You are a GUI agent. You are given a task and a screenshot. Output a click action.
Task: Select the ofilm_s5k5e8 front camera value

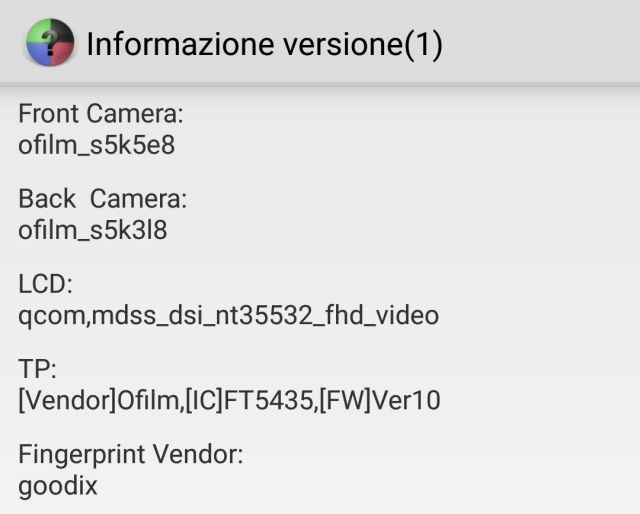(x=97, y=145)
